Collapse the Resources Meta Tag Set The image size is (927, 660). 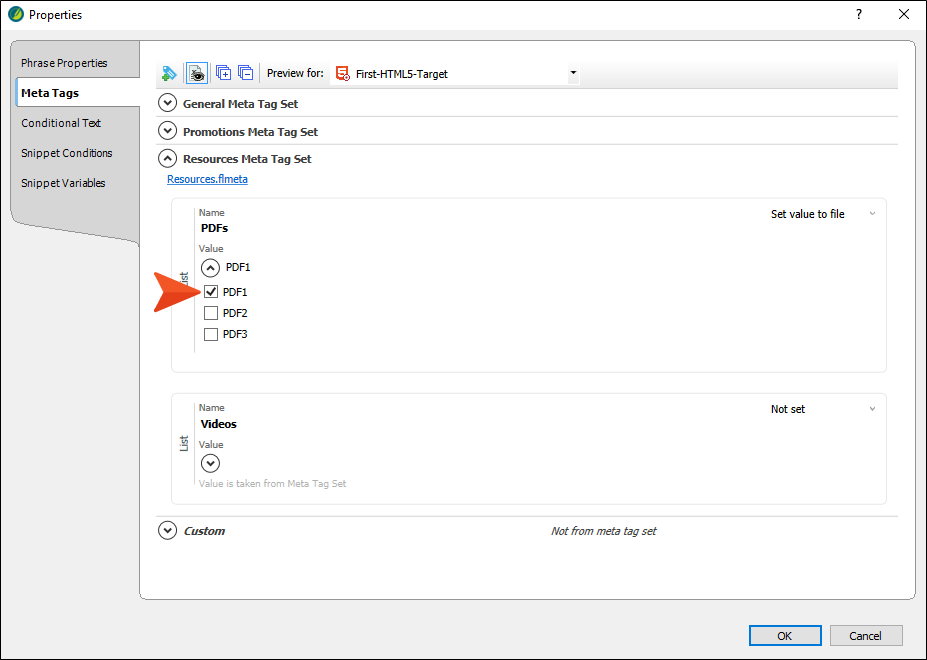point(168,158)
